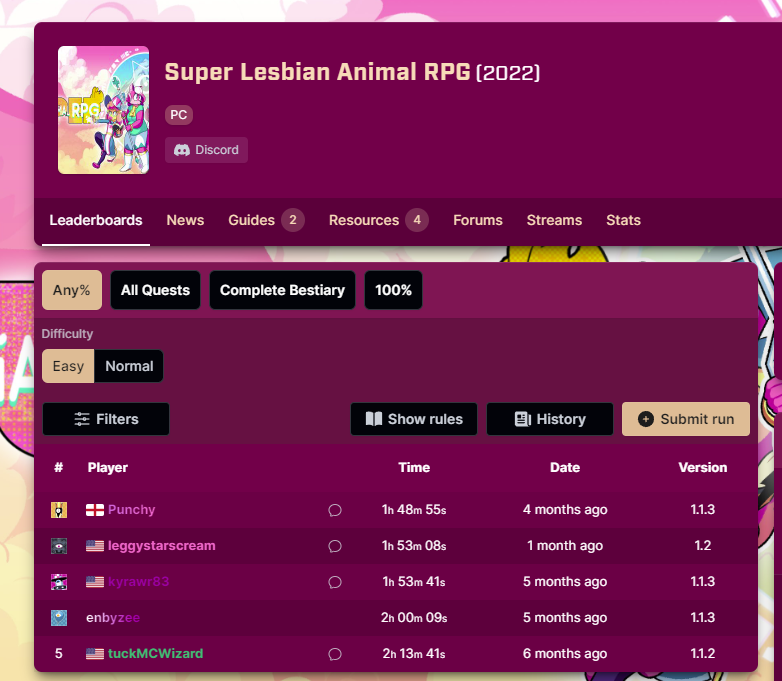
Task: Click US flag next to tuckMCWizard
Action: tap(95, 654)
